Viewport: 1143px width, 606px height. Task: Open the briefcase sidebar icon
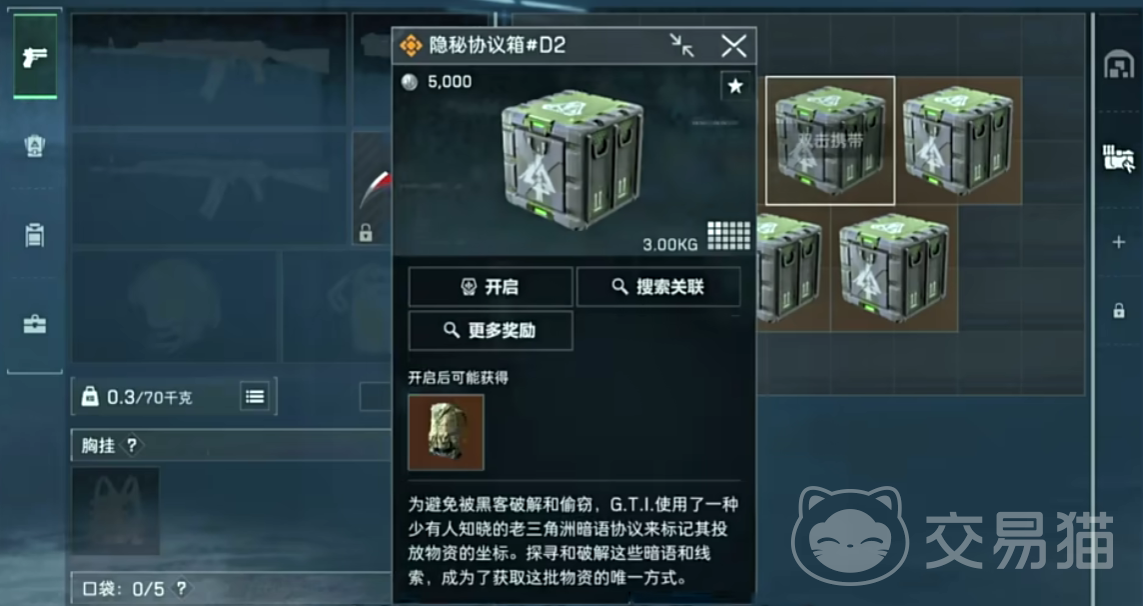pos(35,324)
